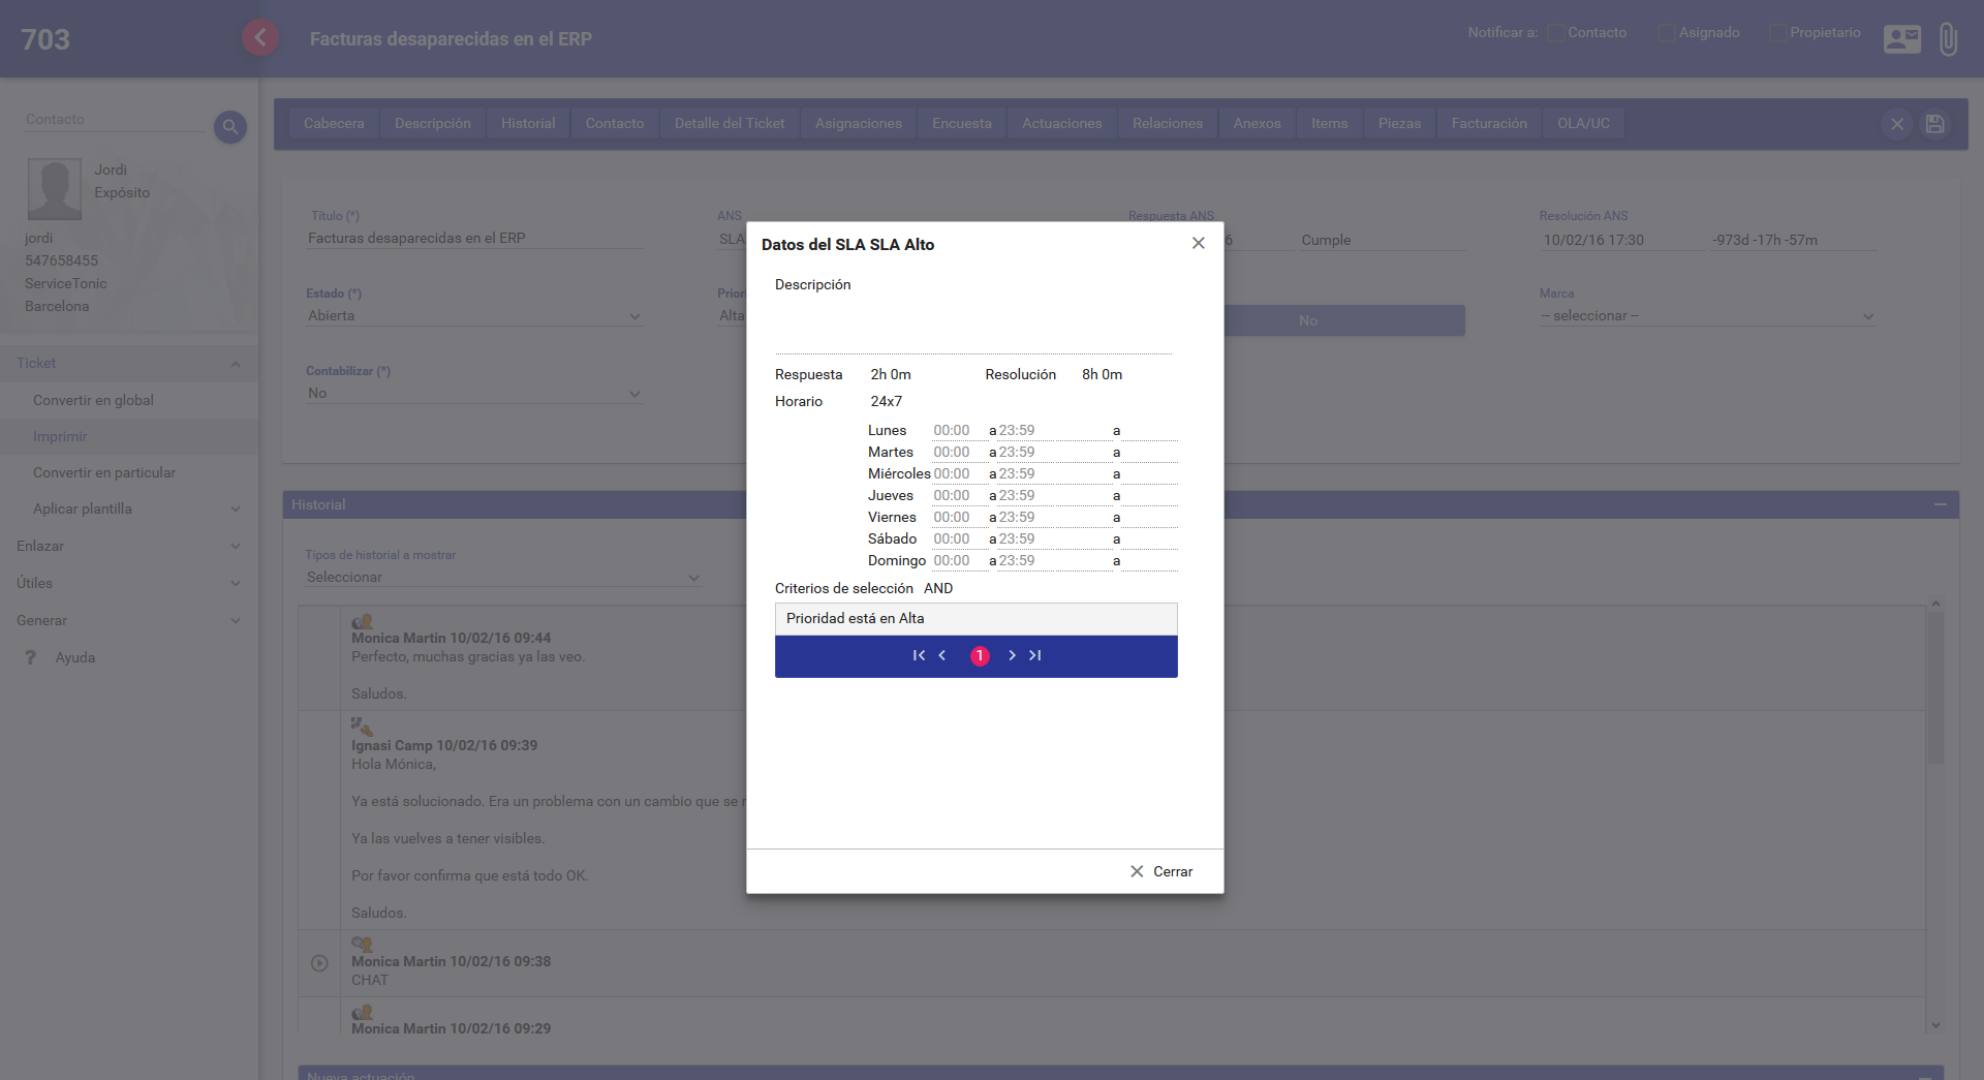This screenshot has width=1984, height=1080.
Task: Click the Contacto search input field
Action: pyautogui.click(x=114, y=120)
